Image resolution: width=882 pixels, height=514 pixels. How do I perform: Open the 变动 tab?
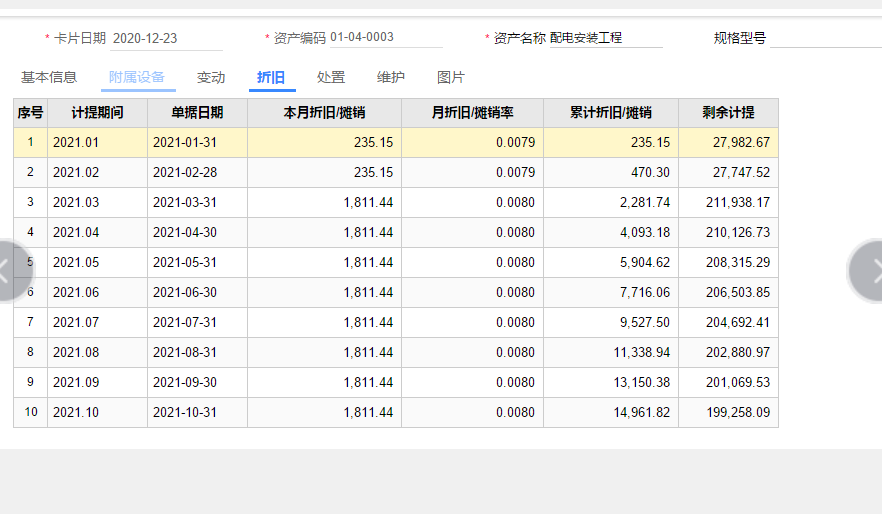click(x=211, y=77)
